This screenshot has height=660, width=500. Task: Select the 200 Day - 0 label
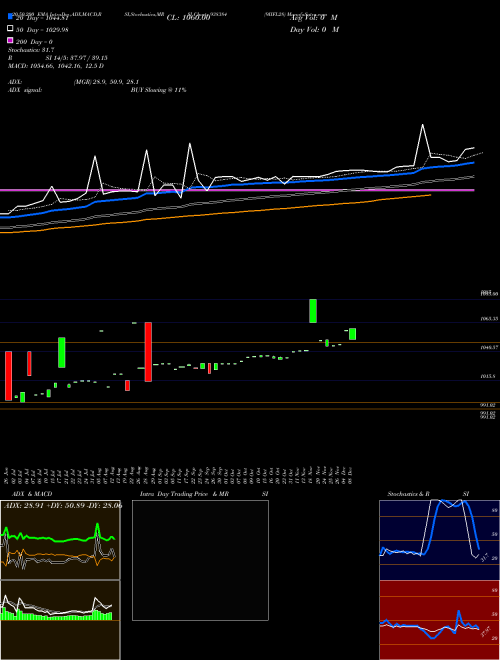point(35,42)
